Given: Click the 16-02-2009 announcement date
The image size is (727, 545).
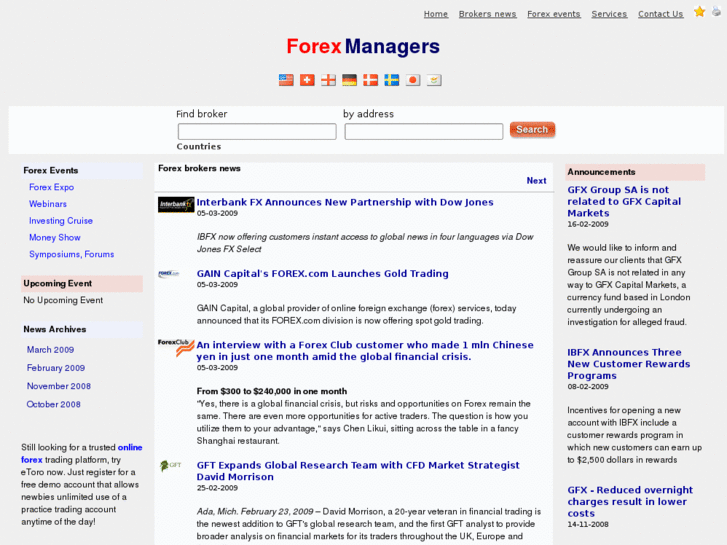Looking at the screenshot, I should (588, 224).
